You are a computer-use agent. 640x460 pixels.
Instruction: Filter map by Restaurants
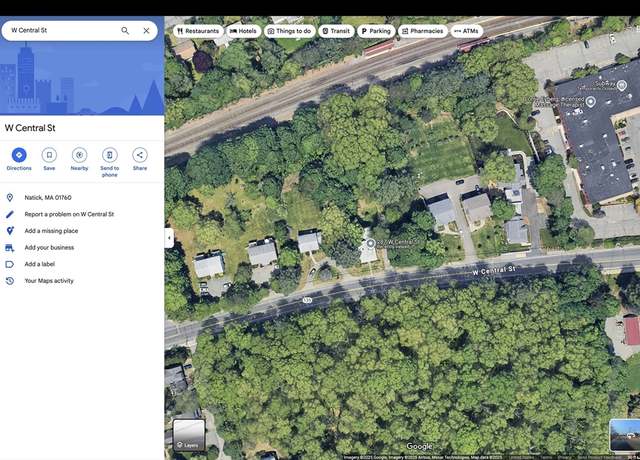click(x=198, y=31)
